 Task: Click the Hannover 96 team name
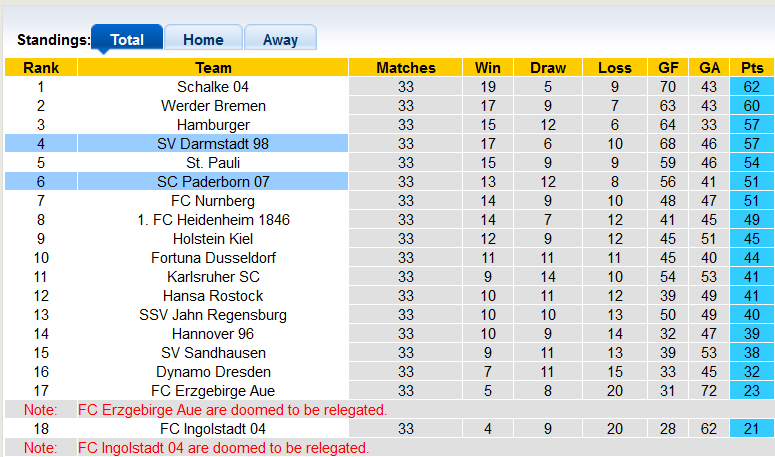pyautogui.click(x=213, y=334)
